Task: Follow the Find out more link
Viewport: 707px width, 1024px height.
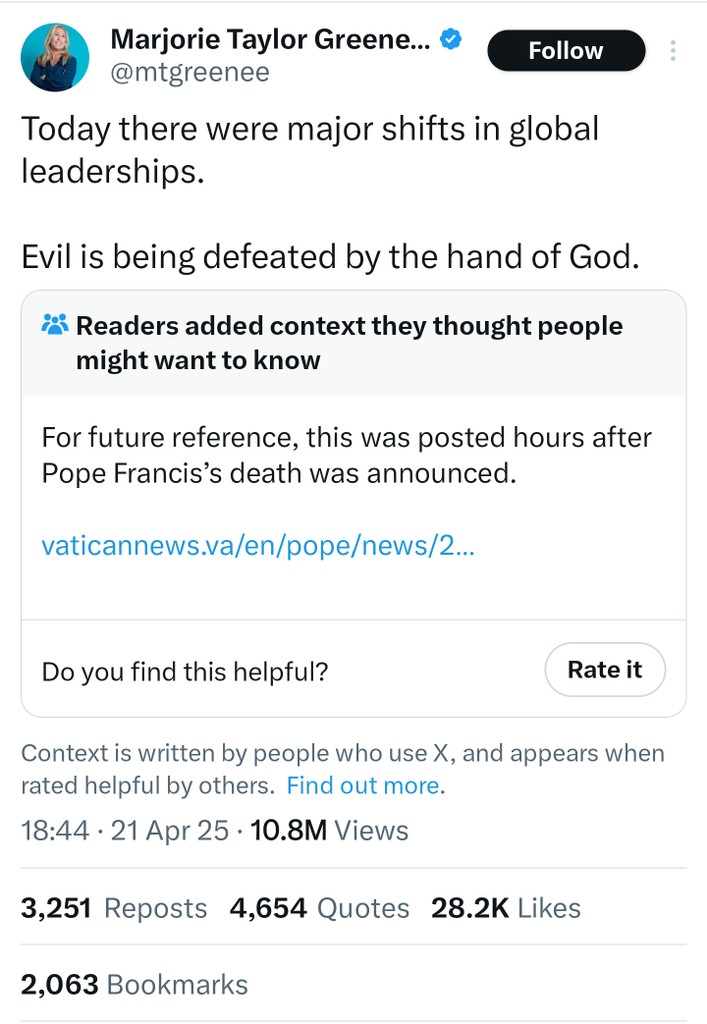Action: 364,785
